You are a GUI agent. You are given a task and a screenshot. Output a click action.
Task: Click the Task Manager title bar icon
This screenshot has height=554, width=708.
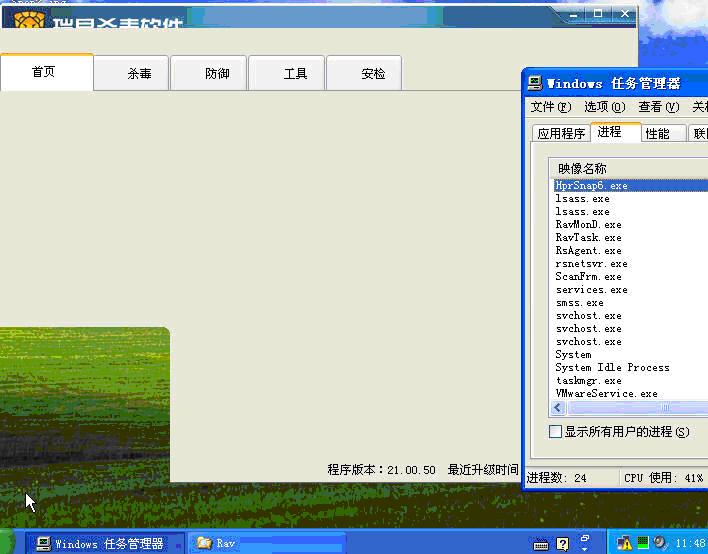point(535,83)
